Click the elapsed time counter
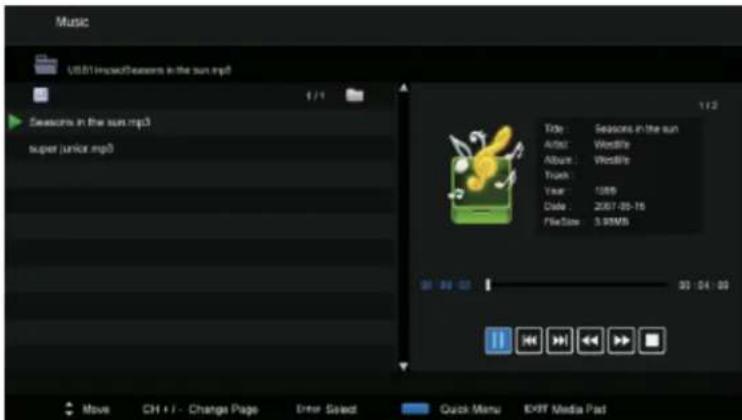The image size is (742, 420). point(445,285)
